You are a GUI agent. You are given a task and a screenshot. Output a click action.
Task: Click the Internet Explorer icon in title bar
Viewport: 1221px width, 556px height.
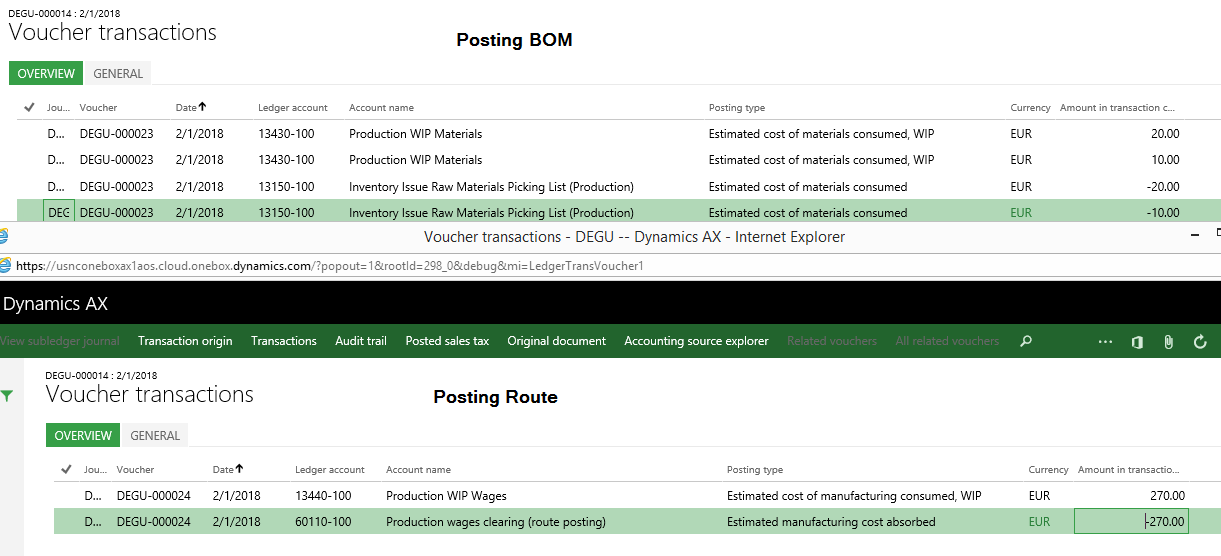[x=3, y=237]
